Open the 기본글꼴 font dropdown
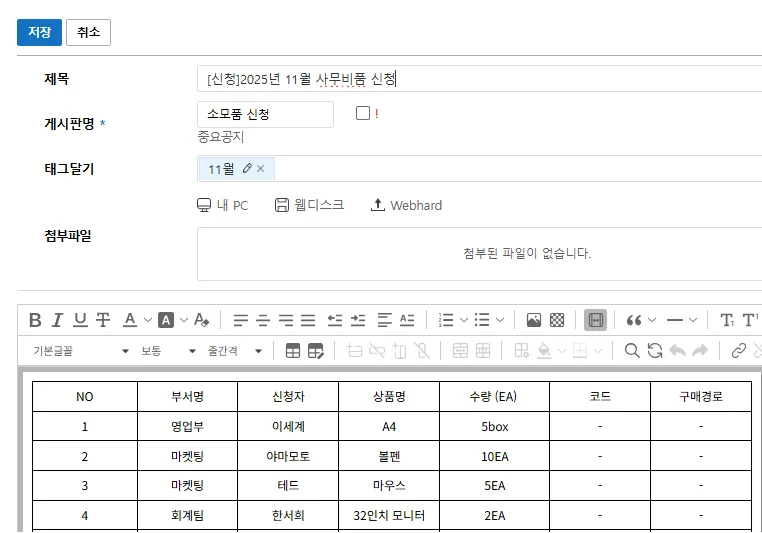The image size is (762, 533). [81, 351]
